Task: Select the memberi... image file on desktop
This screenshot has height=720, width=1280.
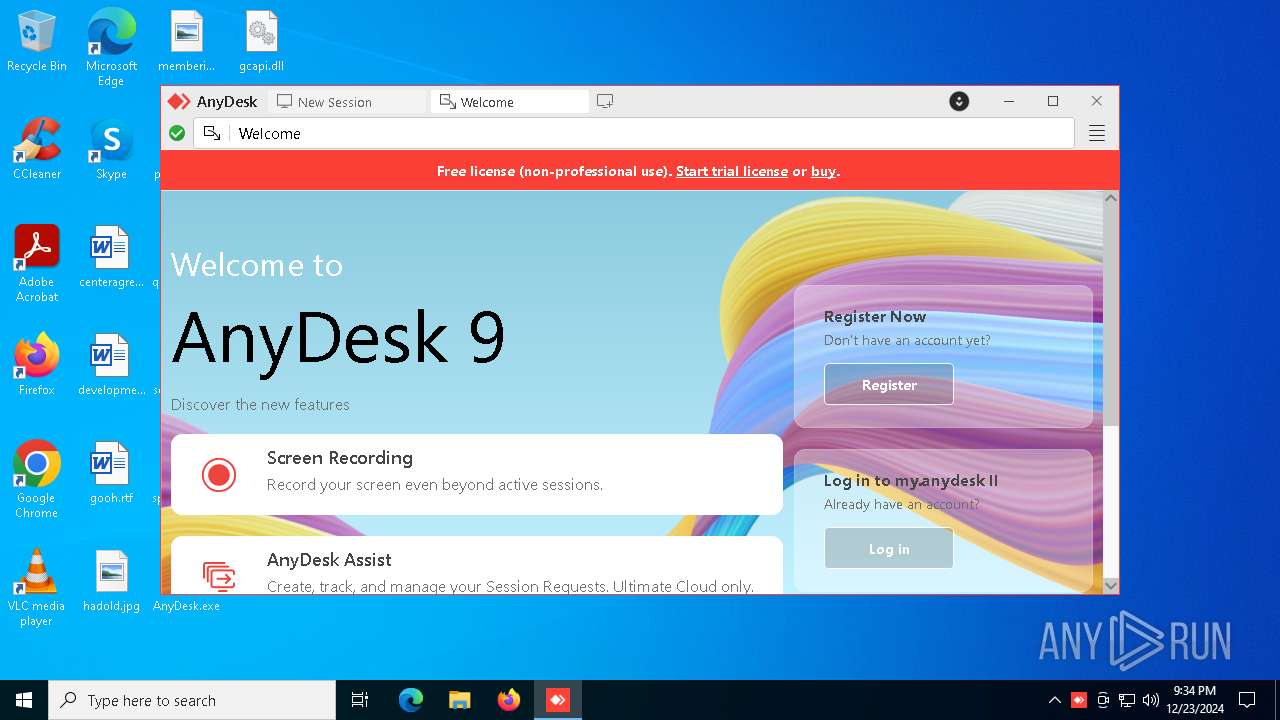Action: [x=186, y=42]
